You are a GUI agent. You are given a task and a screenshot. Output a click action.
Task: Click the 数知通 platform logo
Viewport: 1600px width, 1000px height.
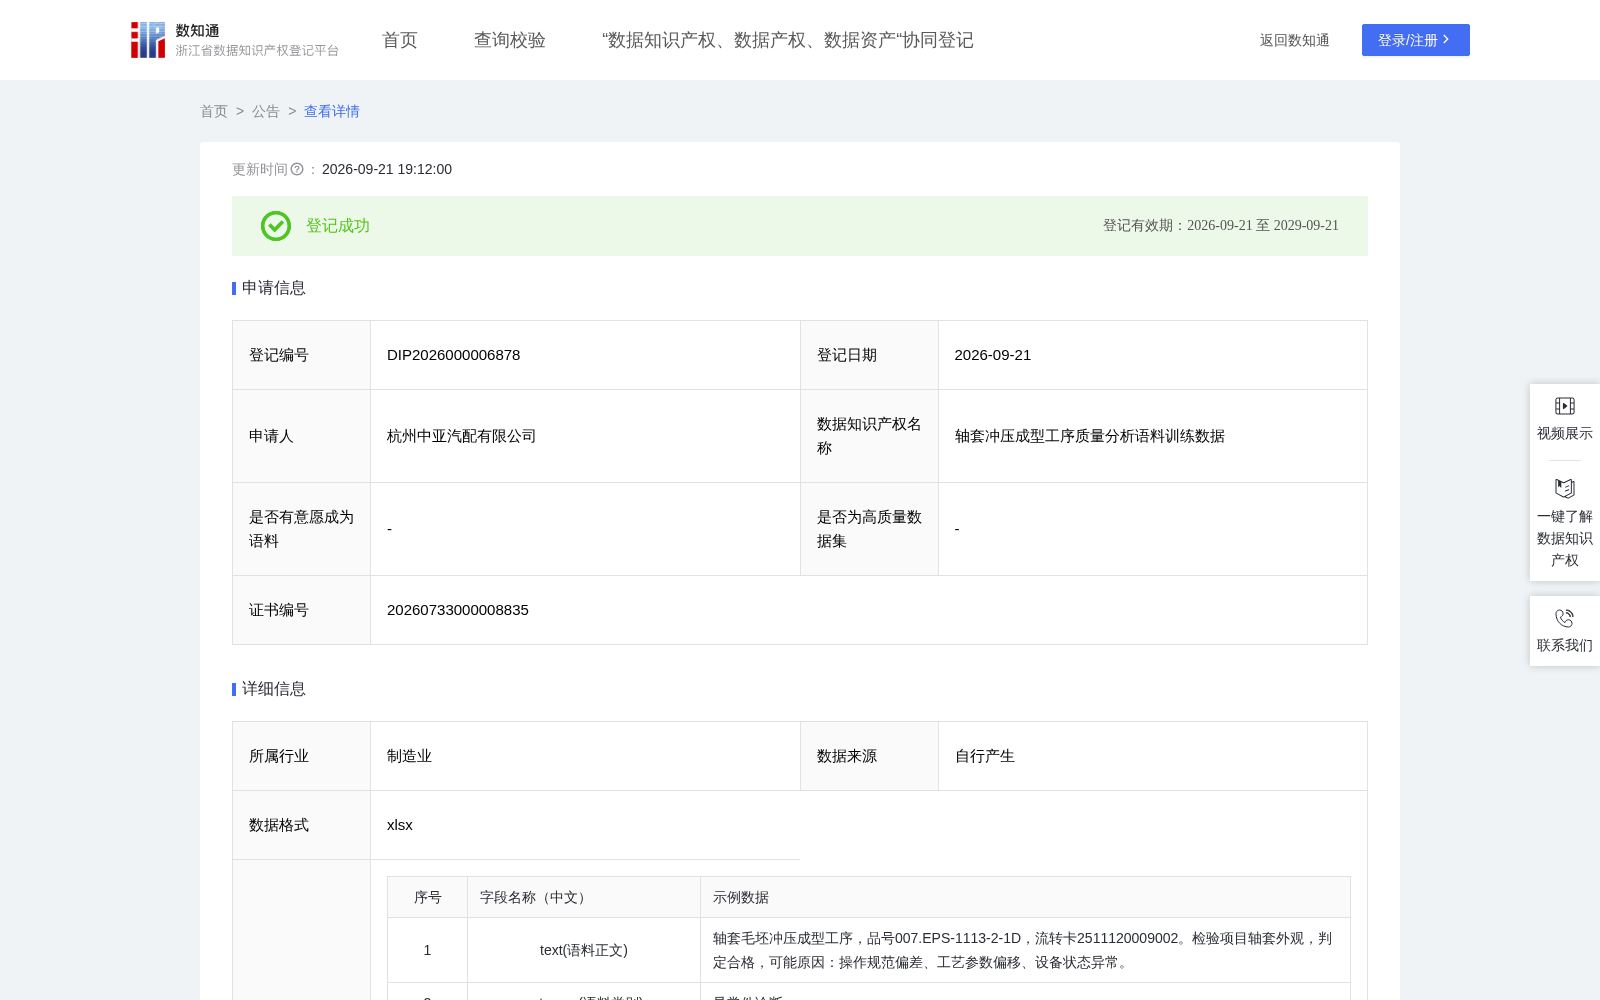point(235,40)
